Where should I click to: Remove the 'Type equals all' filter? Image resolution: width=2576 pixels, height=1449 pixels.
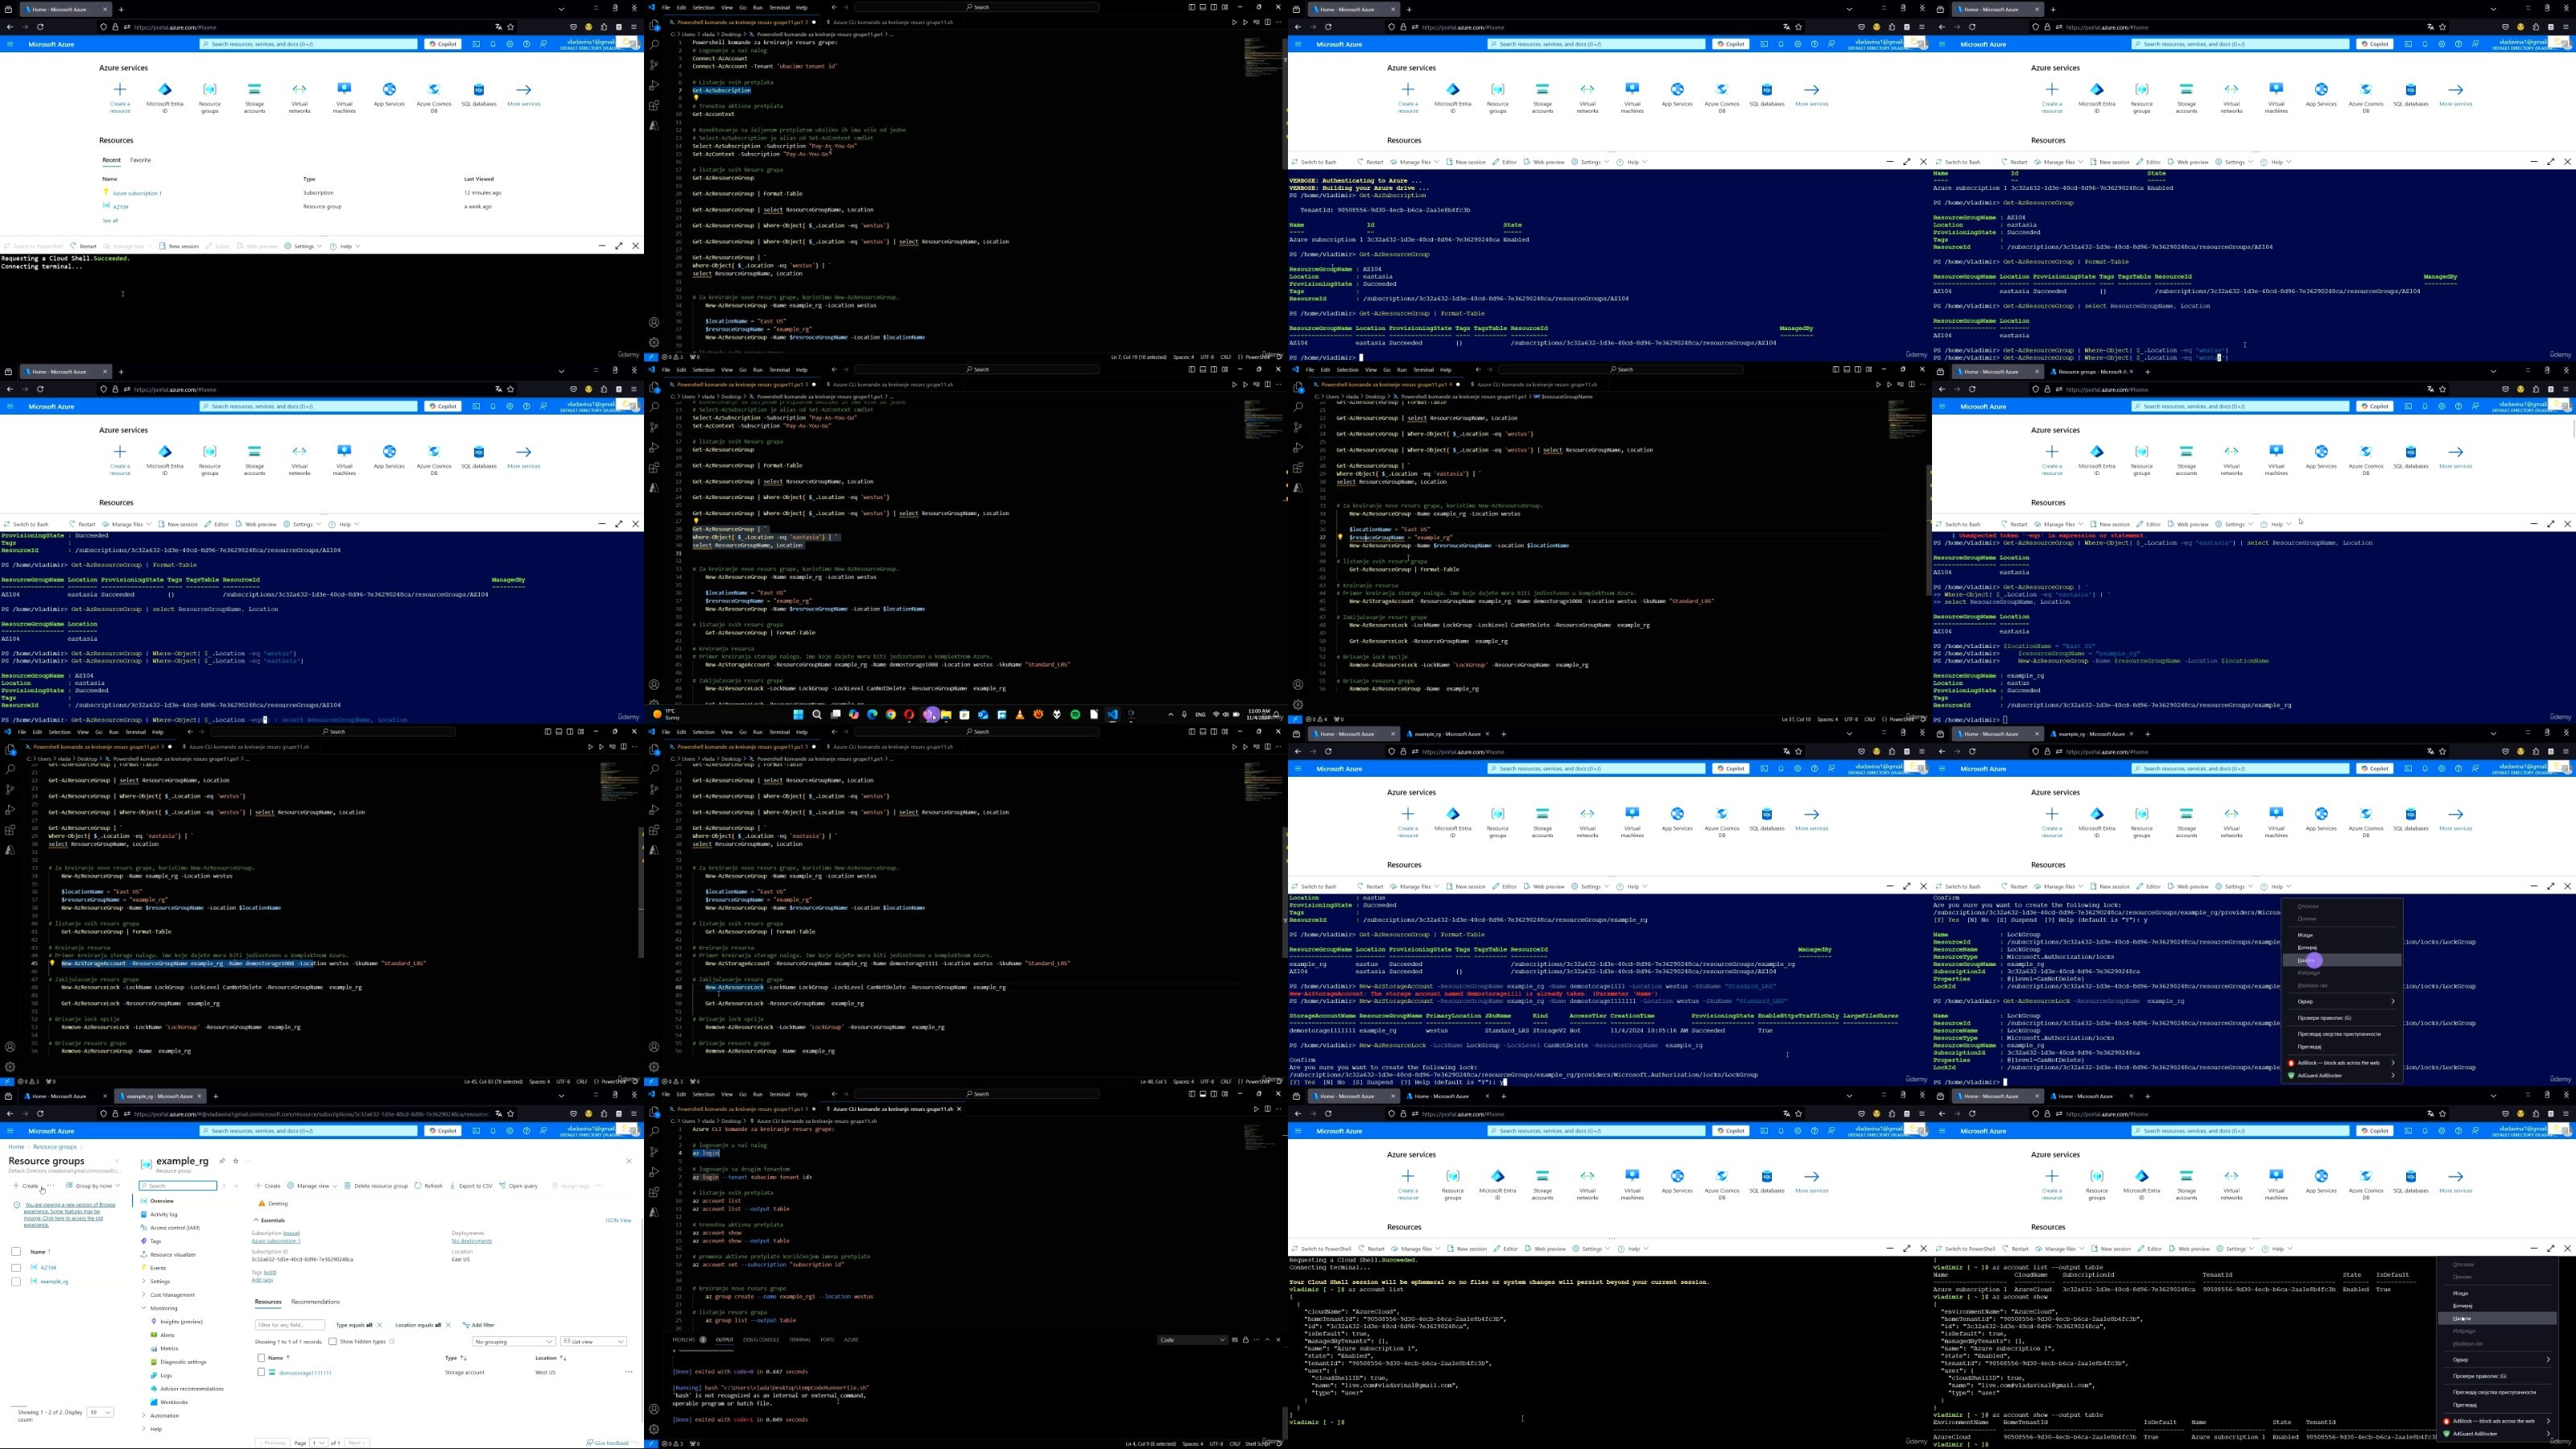pos(379,1325)
